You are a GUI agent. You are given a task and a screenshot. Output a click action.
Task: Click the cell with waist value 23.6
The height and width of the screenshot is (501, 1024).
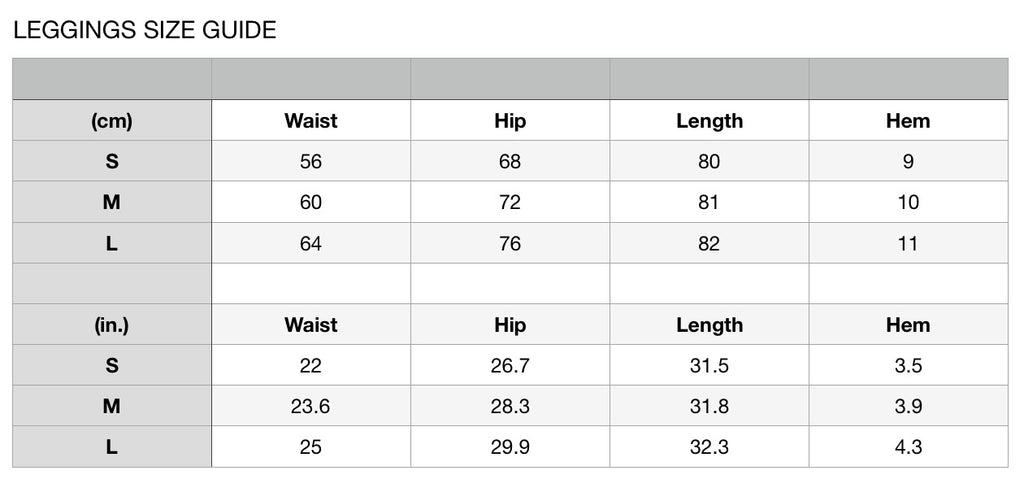(311, 406)
